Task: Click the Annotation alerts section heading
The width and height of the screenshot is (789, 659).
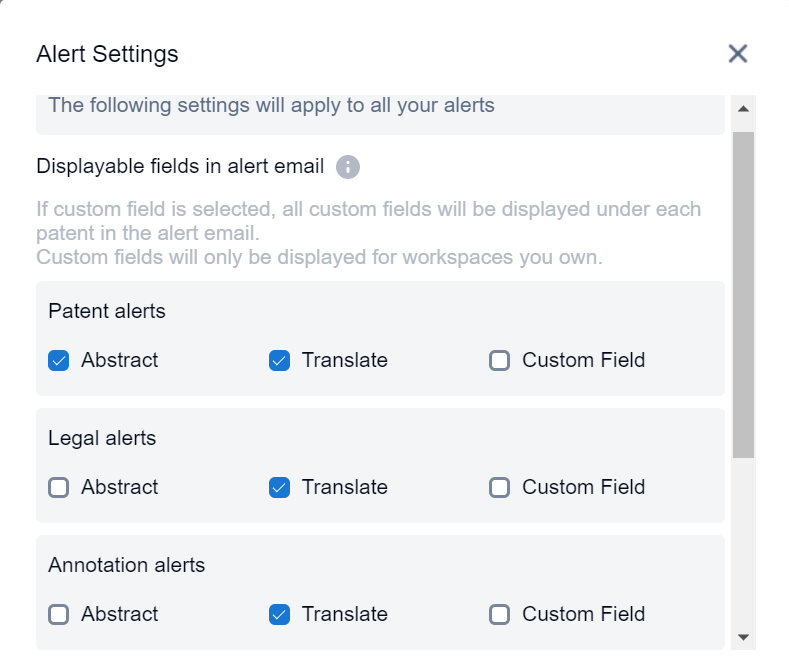Action: click(126, 565)
